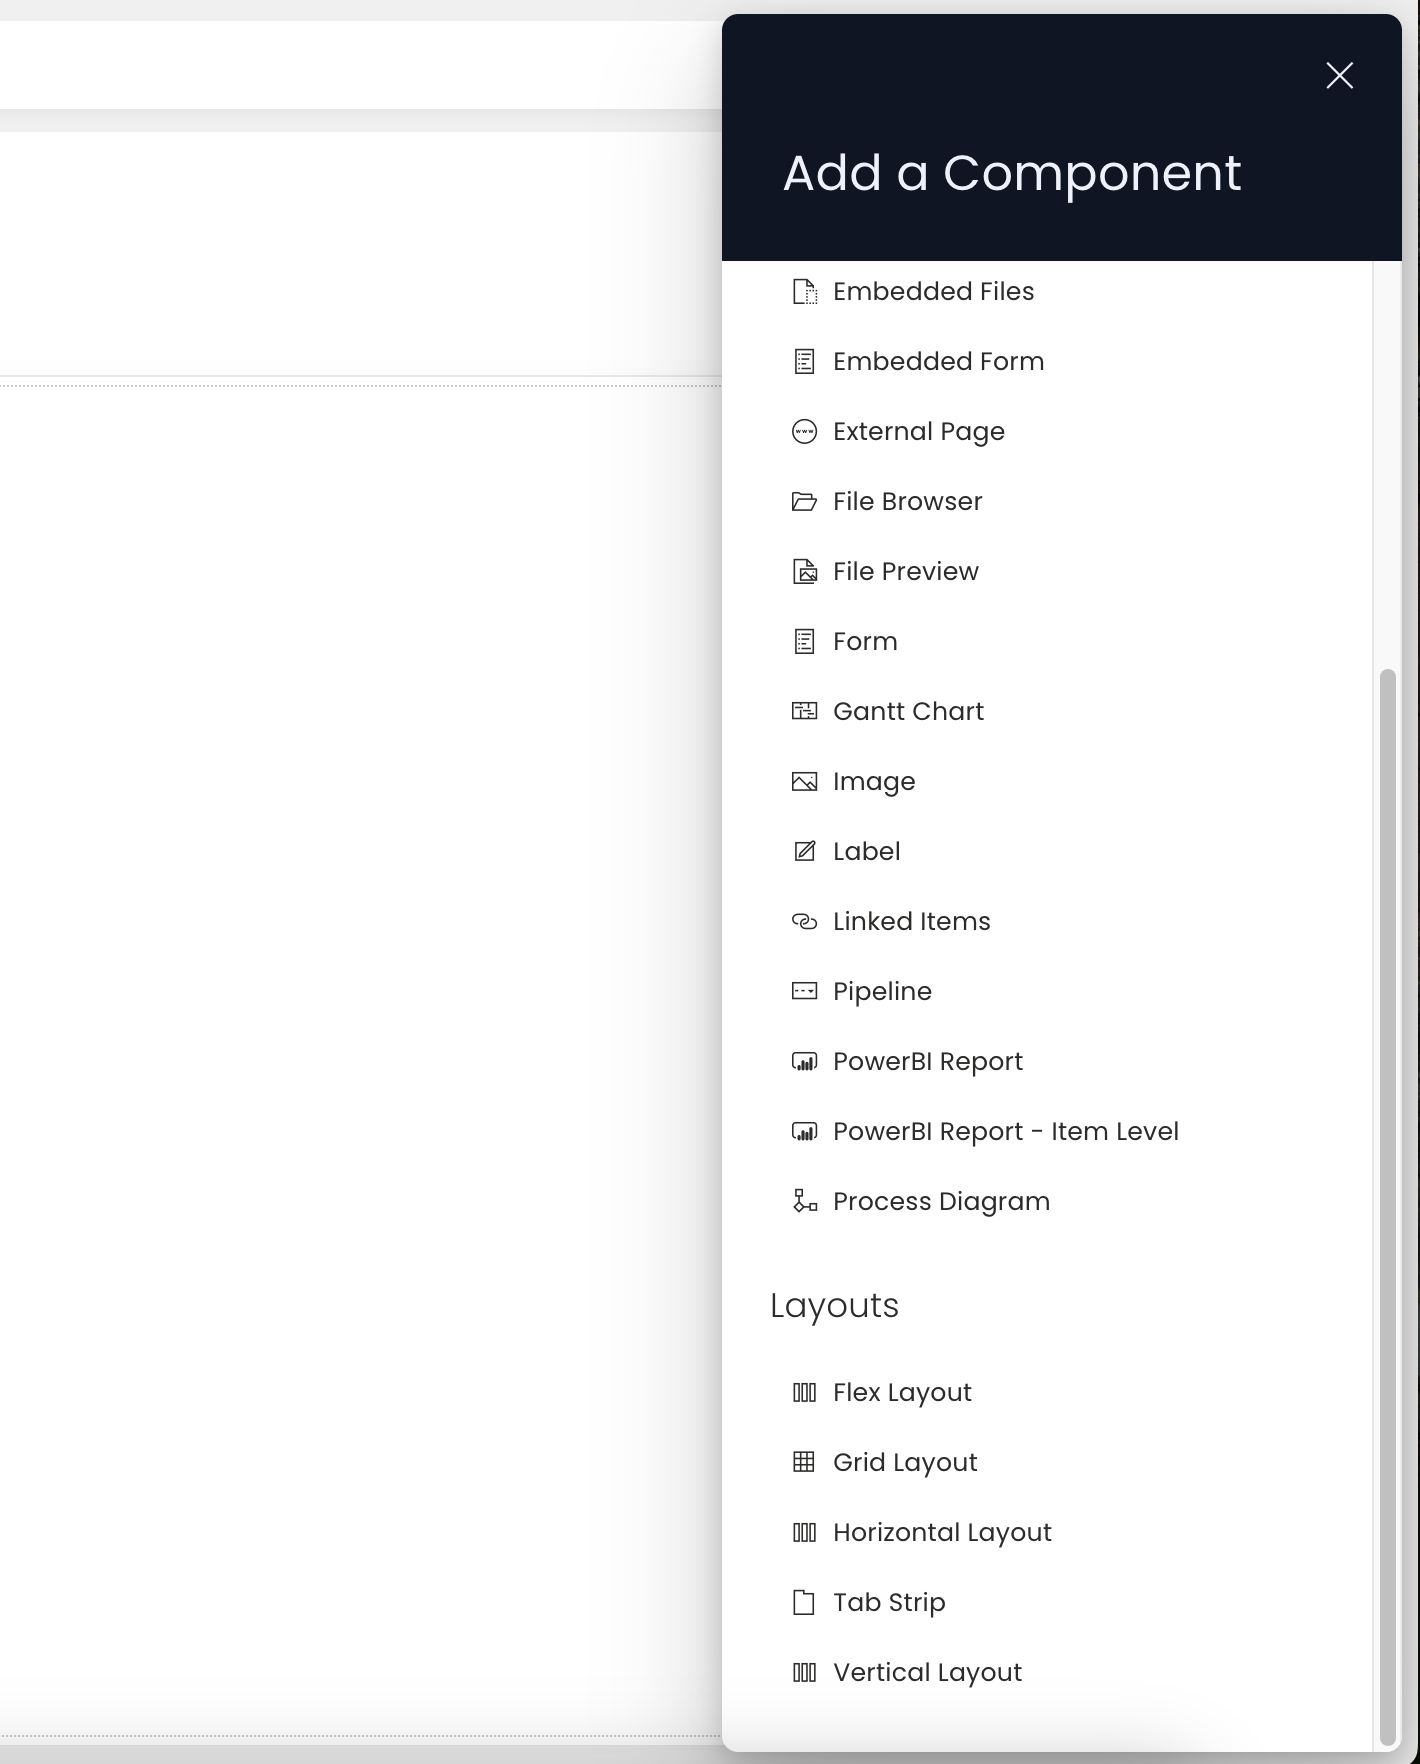This screenshot has height=1764, width=1420.
Task: Add a Form to the page
Action: 863,641
